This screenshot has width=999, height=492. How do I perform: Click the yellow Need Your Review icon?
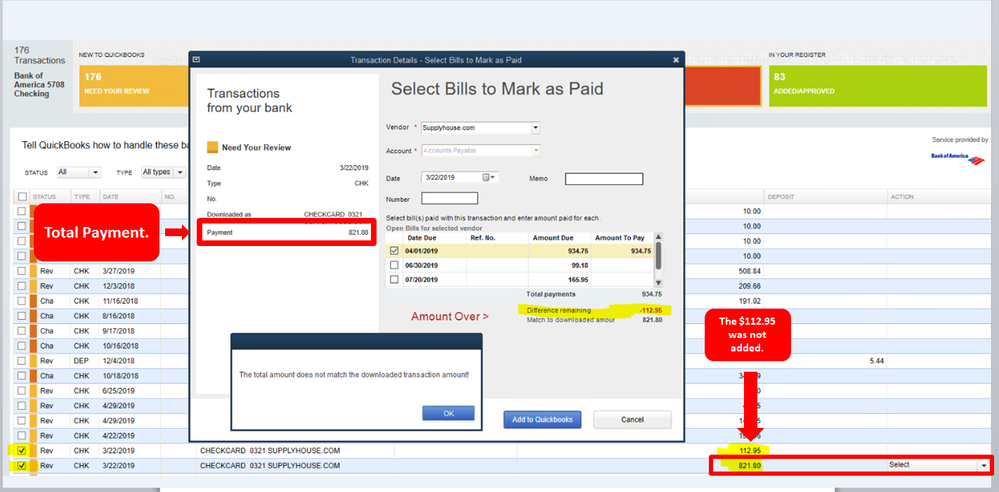click(x=212, y=148)
